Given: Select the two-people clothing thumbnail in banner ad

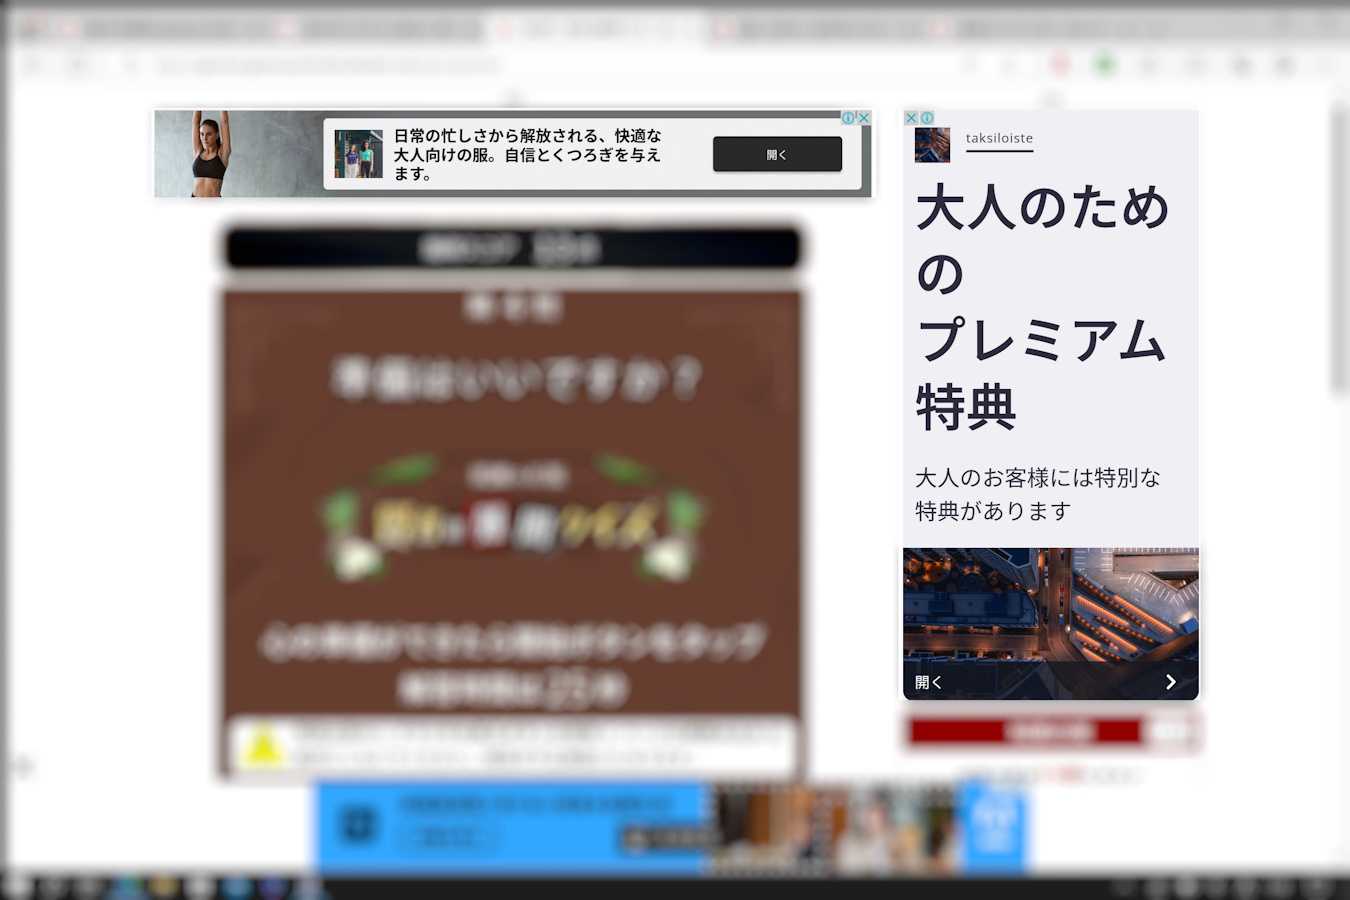Looking at the screenshot, I should point(359,154).
